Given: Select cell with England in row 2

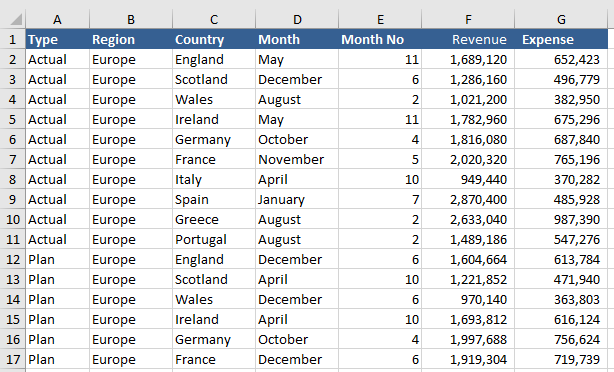Looking at the screenshot, I should 214,59.
